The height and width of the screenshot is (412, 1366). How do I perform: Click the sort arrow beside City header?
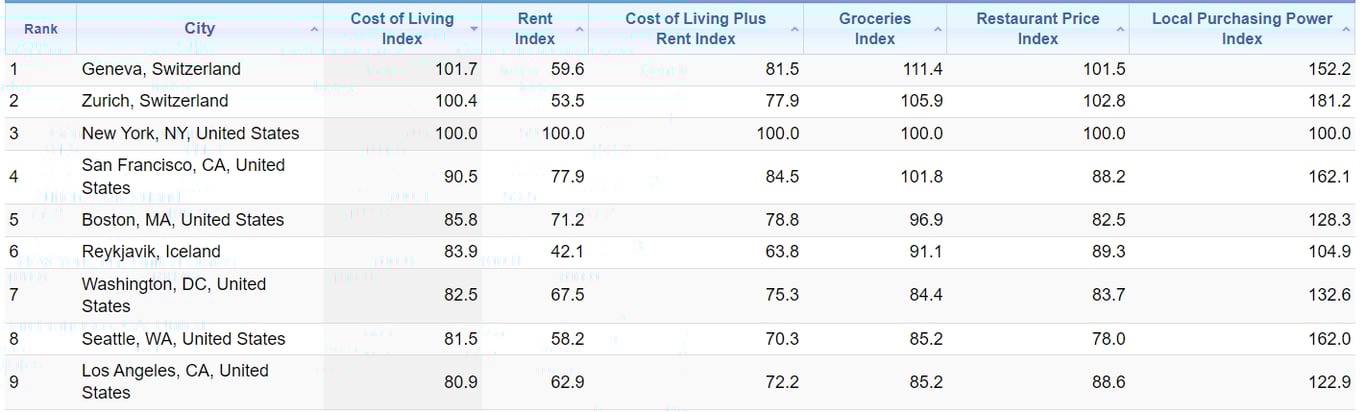[315, 29]
